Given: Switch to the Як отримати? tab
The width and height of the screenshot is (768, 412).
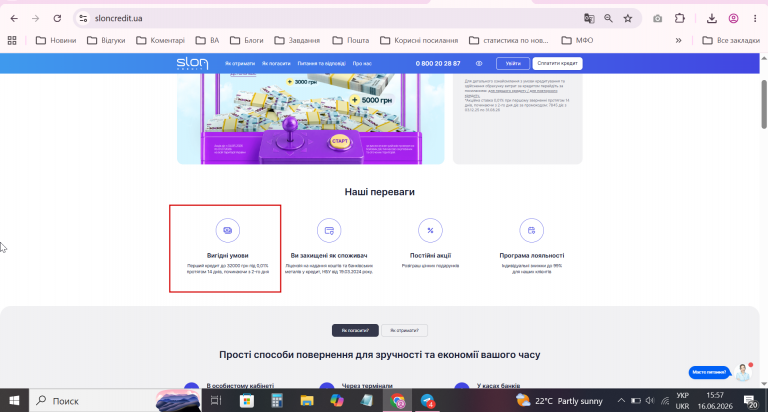Looking at the screenshot, I should pos(404,331).
